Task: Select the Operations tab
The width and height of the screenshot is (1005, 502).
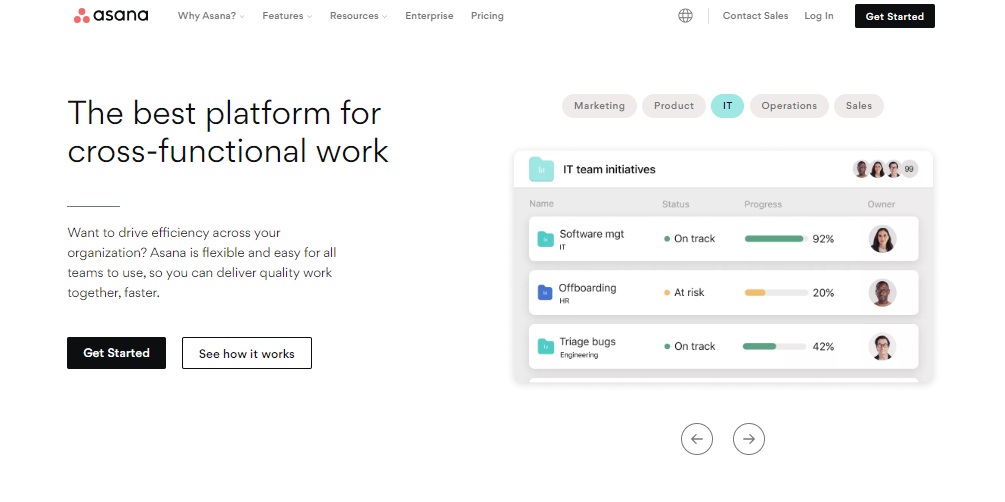Action: click(x=789, y=106)
